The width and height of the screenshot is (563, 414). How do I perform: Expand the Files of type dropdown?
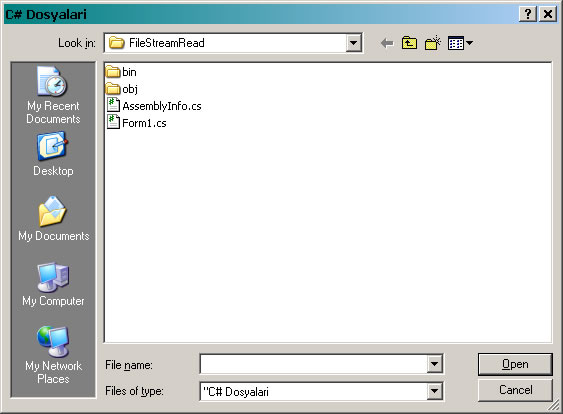click(434, 391)
